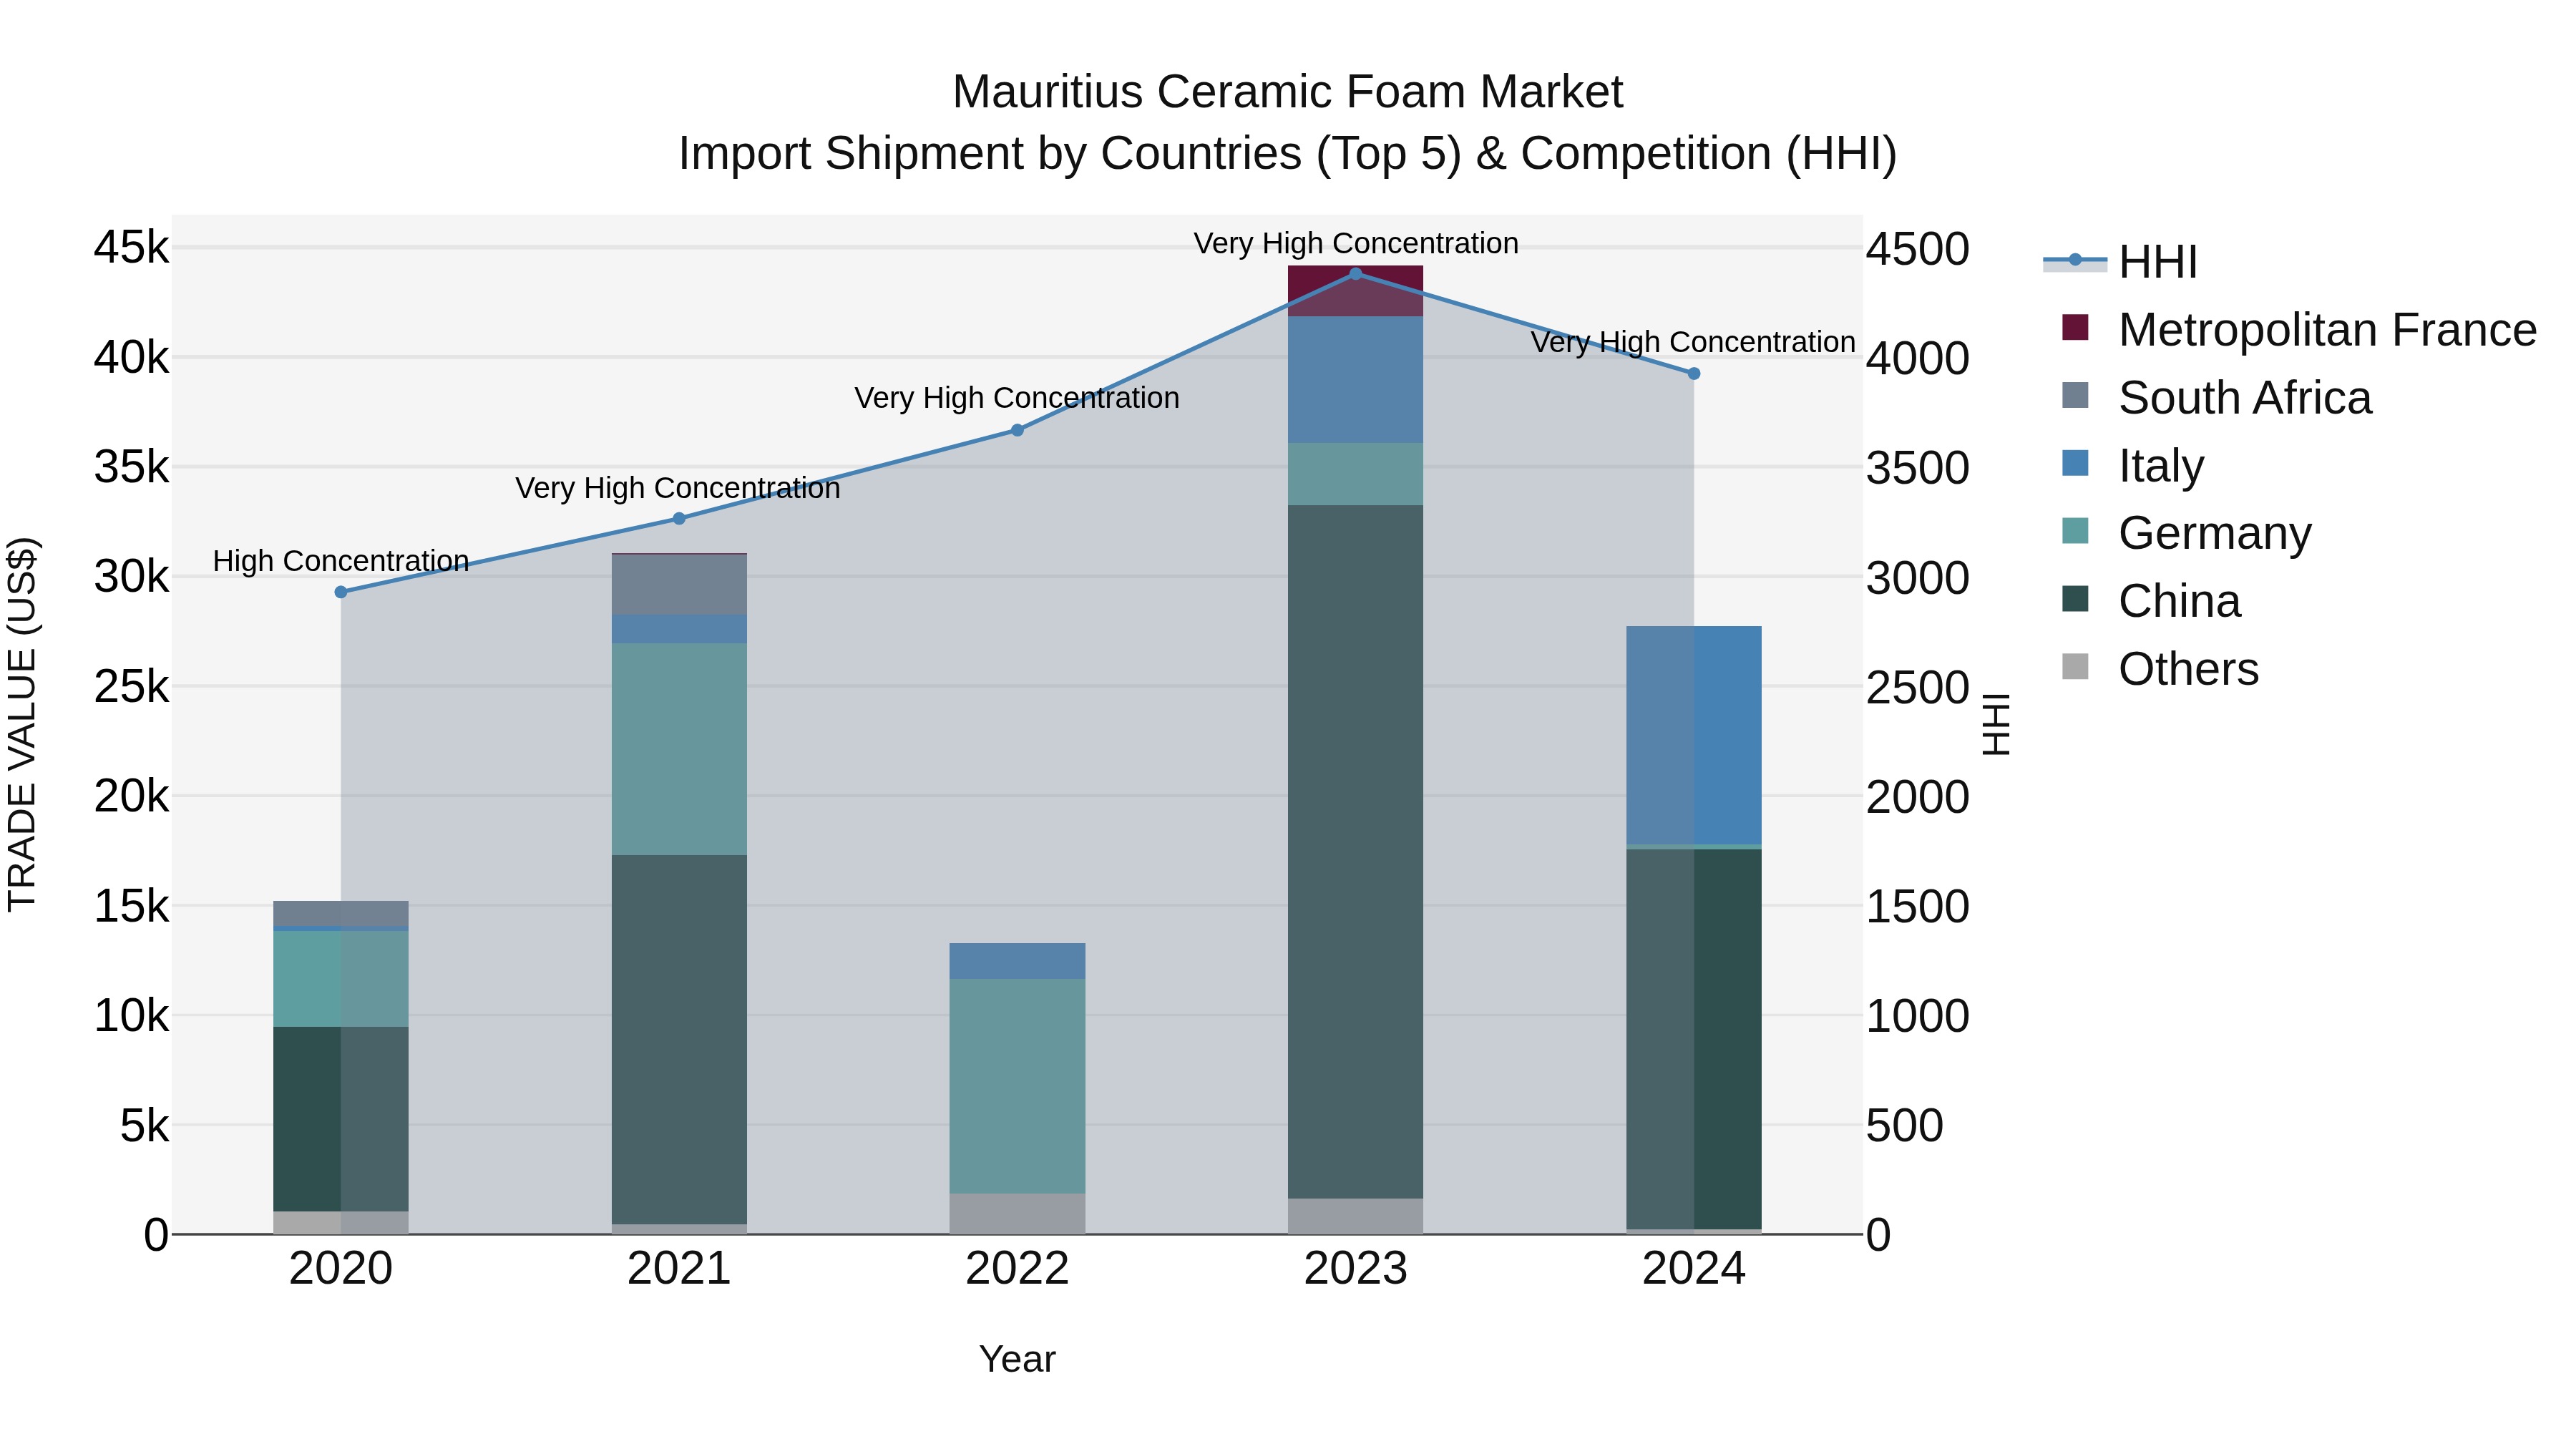2576x1449 pixels.
Task: Click the 'Mauritius Ceramic Foam Market' title
Action: 1288,92
